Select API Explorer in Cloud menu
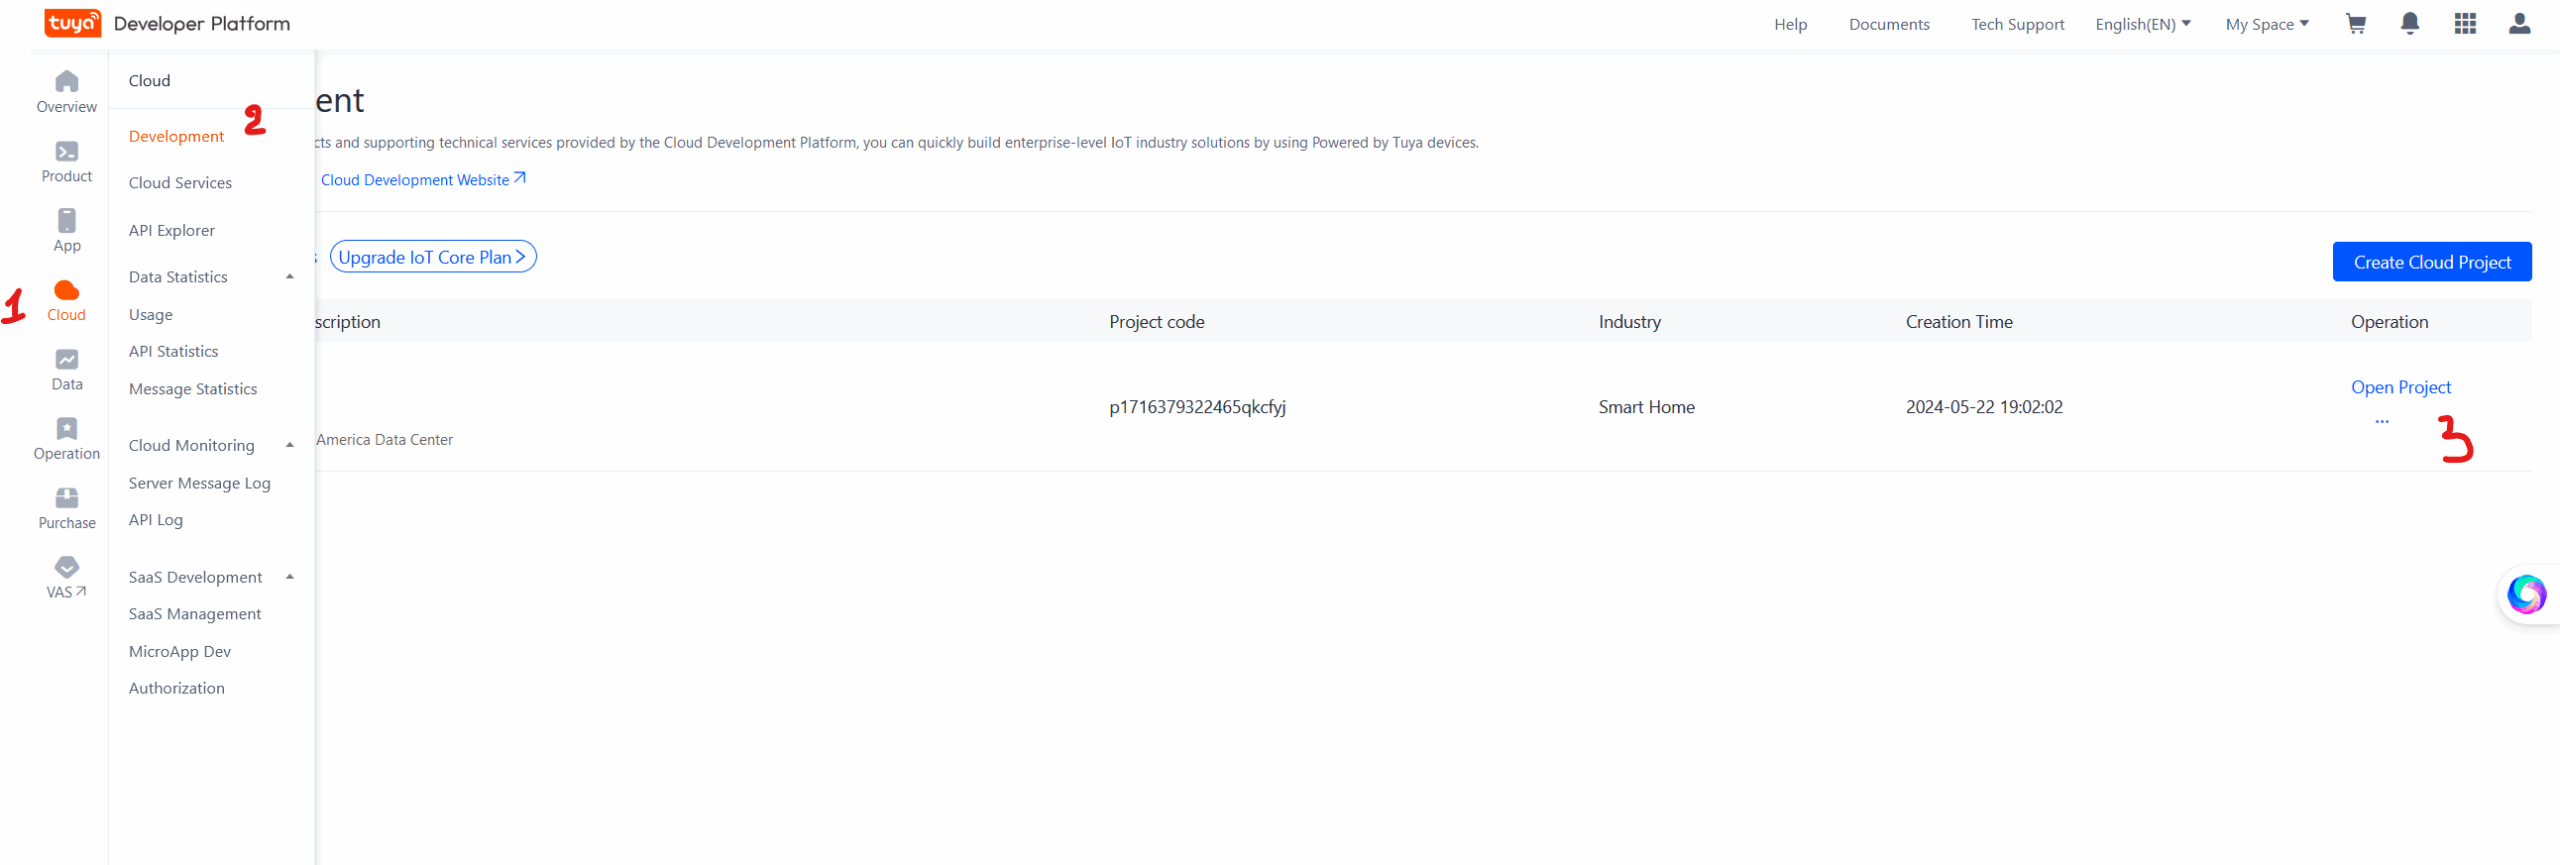This screenshot has width=2560, height=865. [172, 230]
